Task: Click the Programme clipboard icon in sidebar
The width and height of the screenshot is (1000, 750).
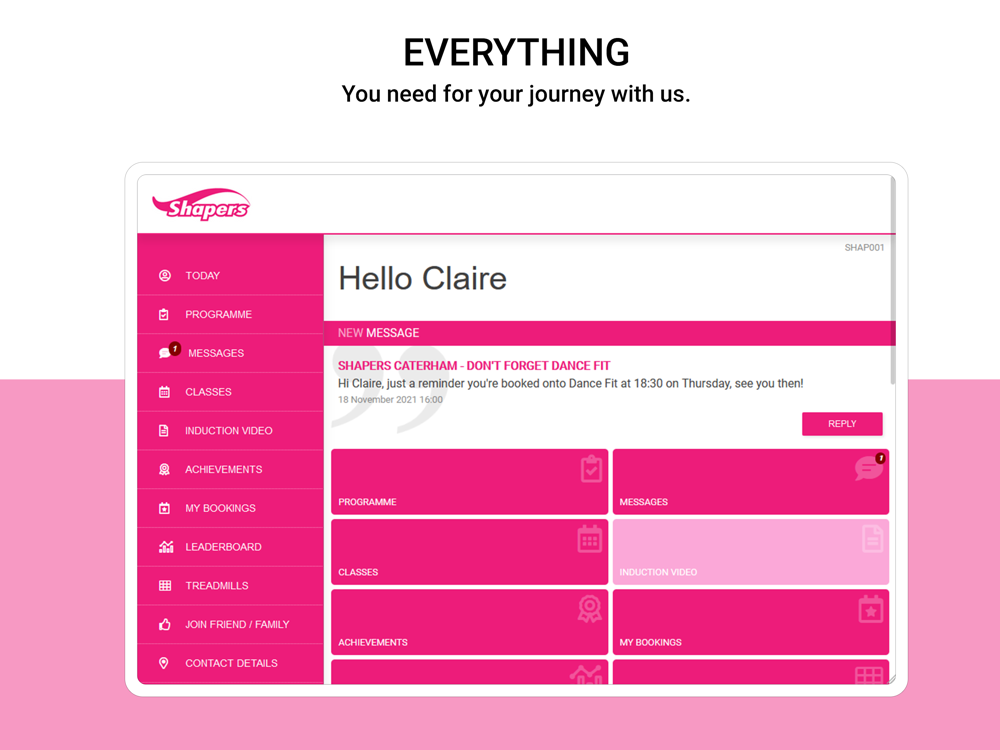Action: [164, 314]
